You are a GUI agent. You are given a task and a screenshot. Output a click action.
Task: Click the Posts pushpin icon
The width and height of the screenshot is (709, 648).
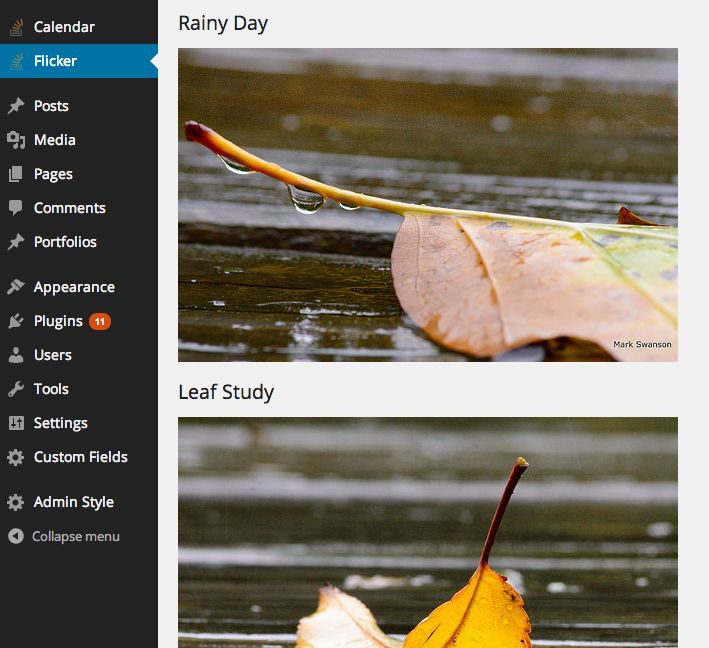16,106
